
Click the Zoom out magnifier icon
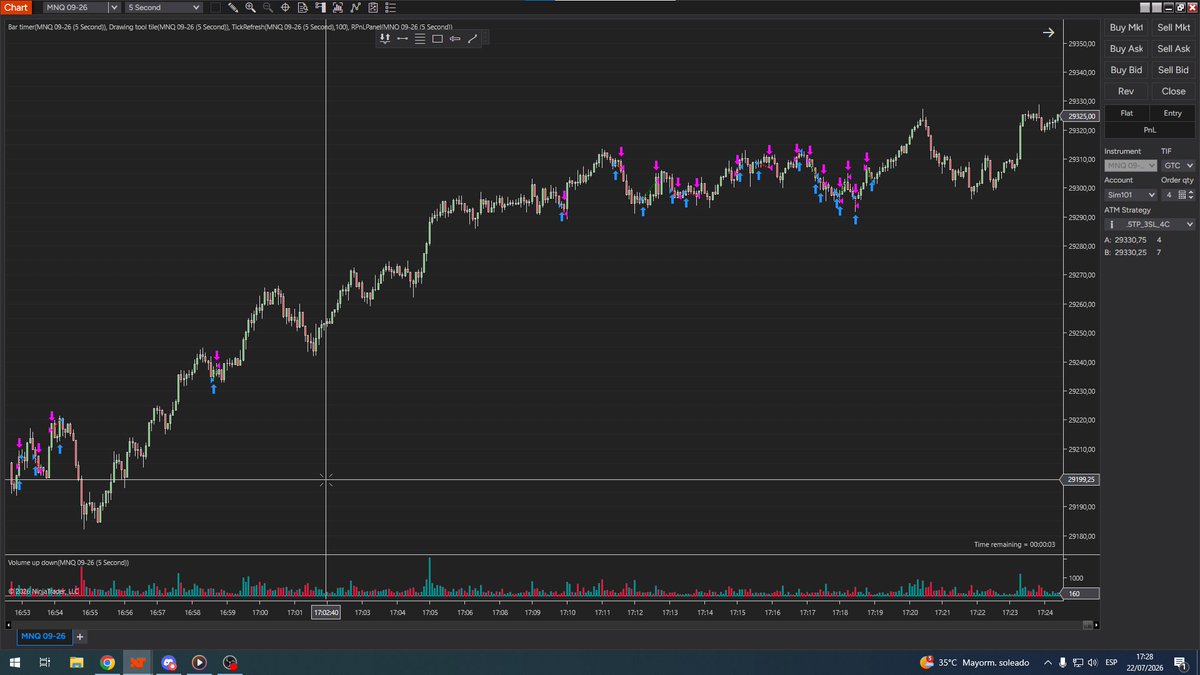tap(267, 7)
